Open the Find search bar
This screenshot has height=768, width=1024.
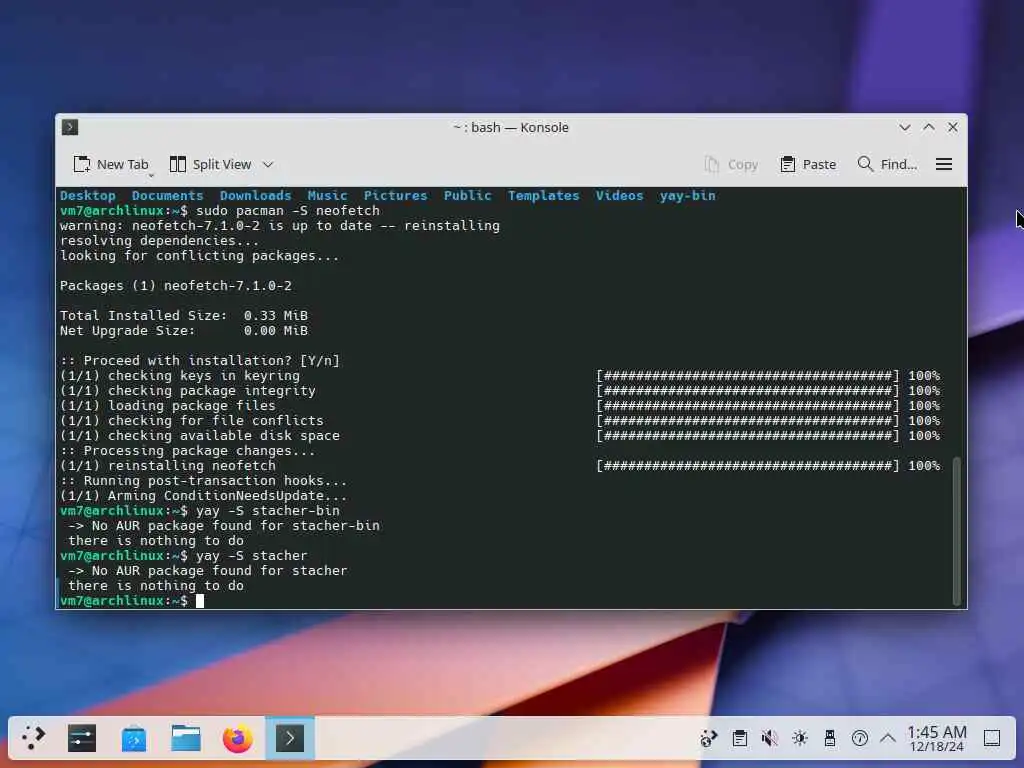tap(887, 165)
